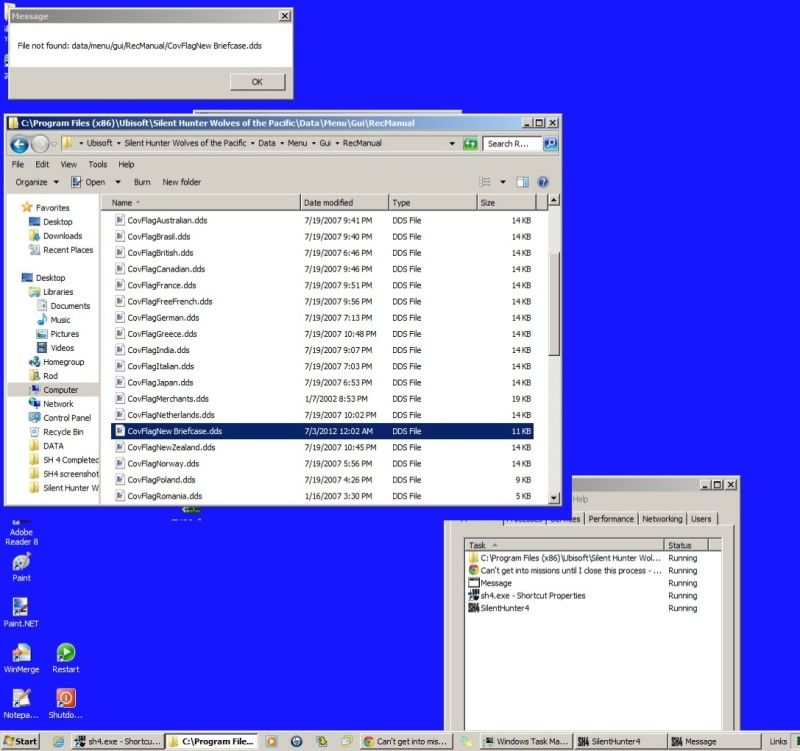Viewport: 800px width, 751px height.
Task: Click the Back navigation arrow in Explorer
Action: (19, 144)
